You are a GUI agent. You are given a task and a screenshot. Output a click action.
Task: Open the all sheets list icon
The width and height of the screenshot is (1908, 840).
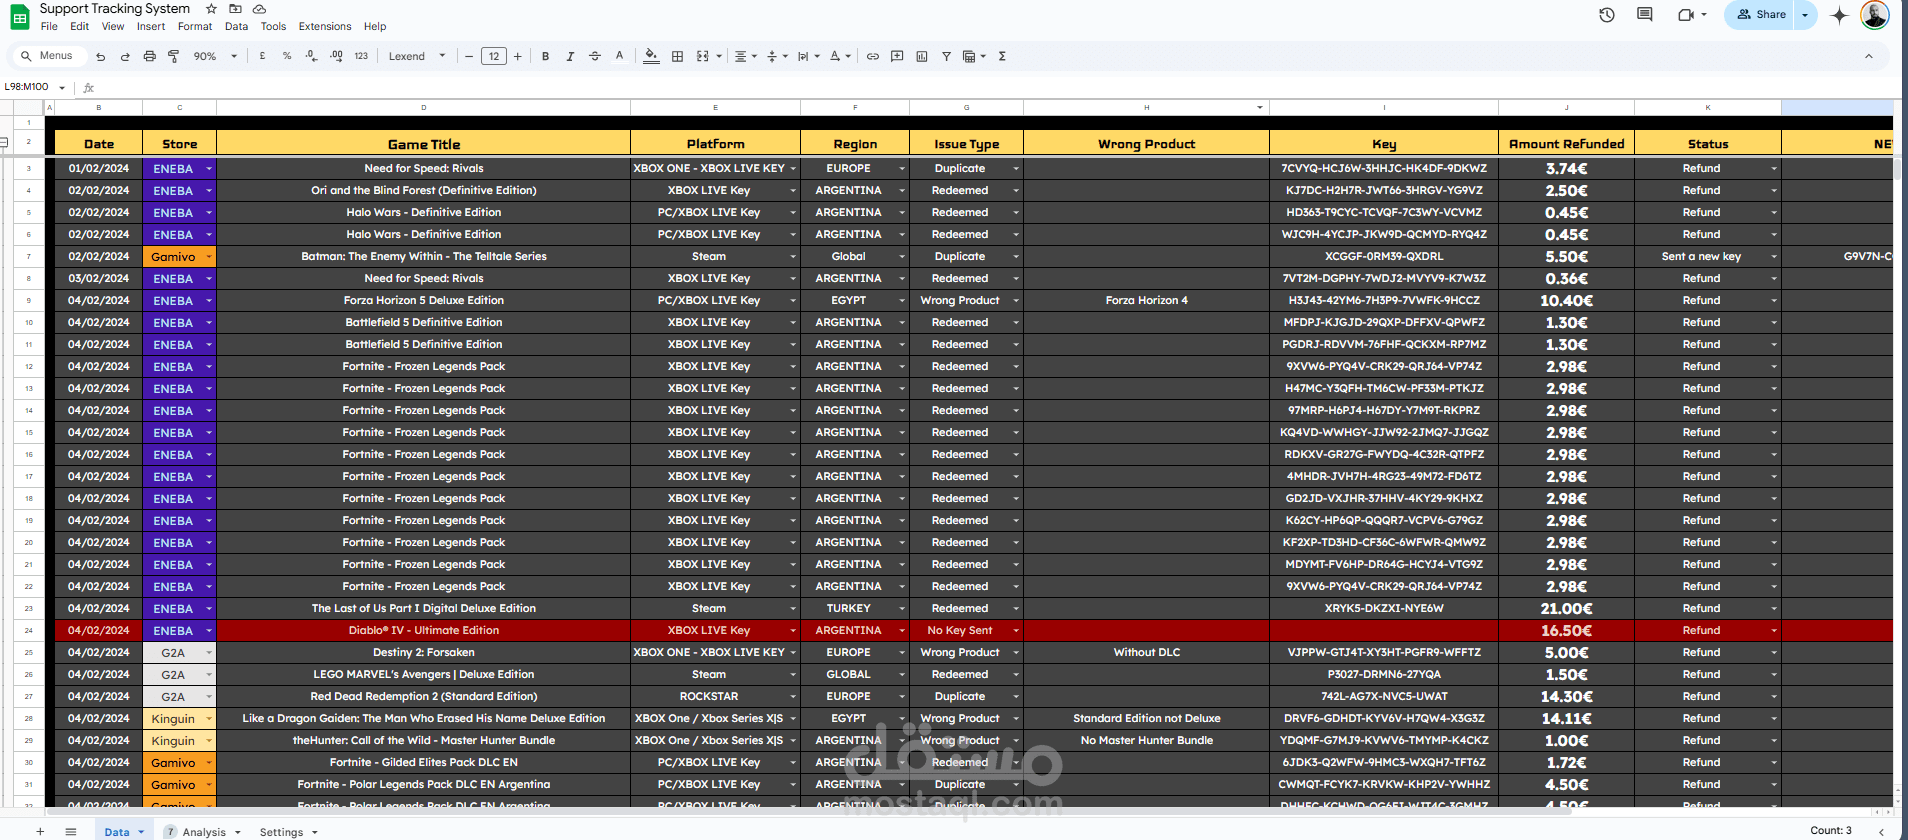tap(71, 832)
